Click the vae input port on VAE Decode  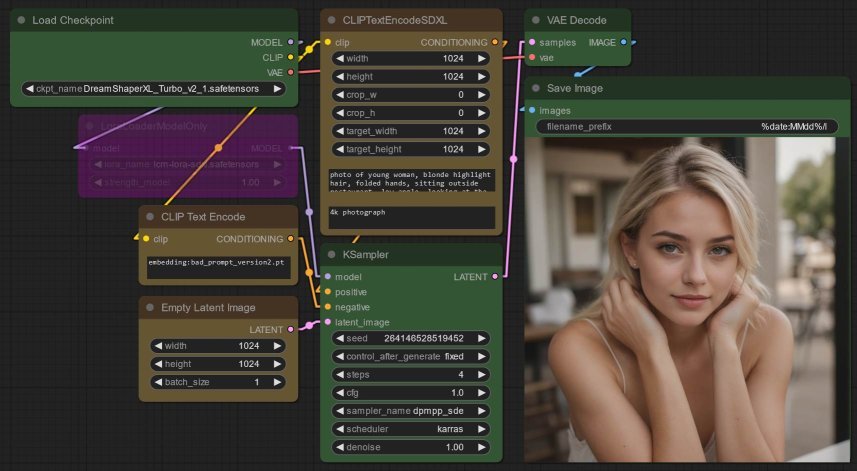[532, 57]
